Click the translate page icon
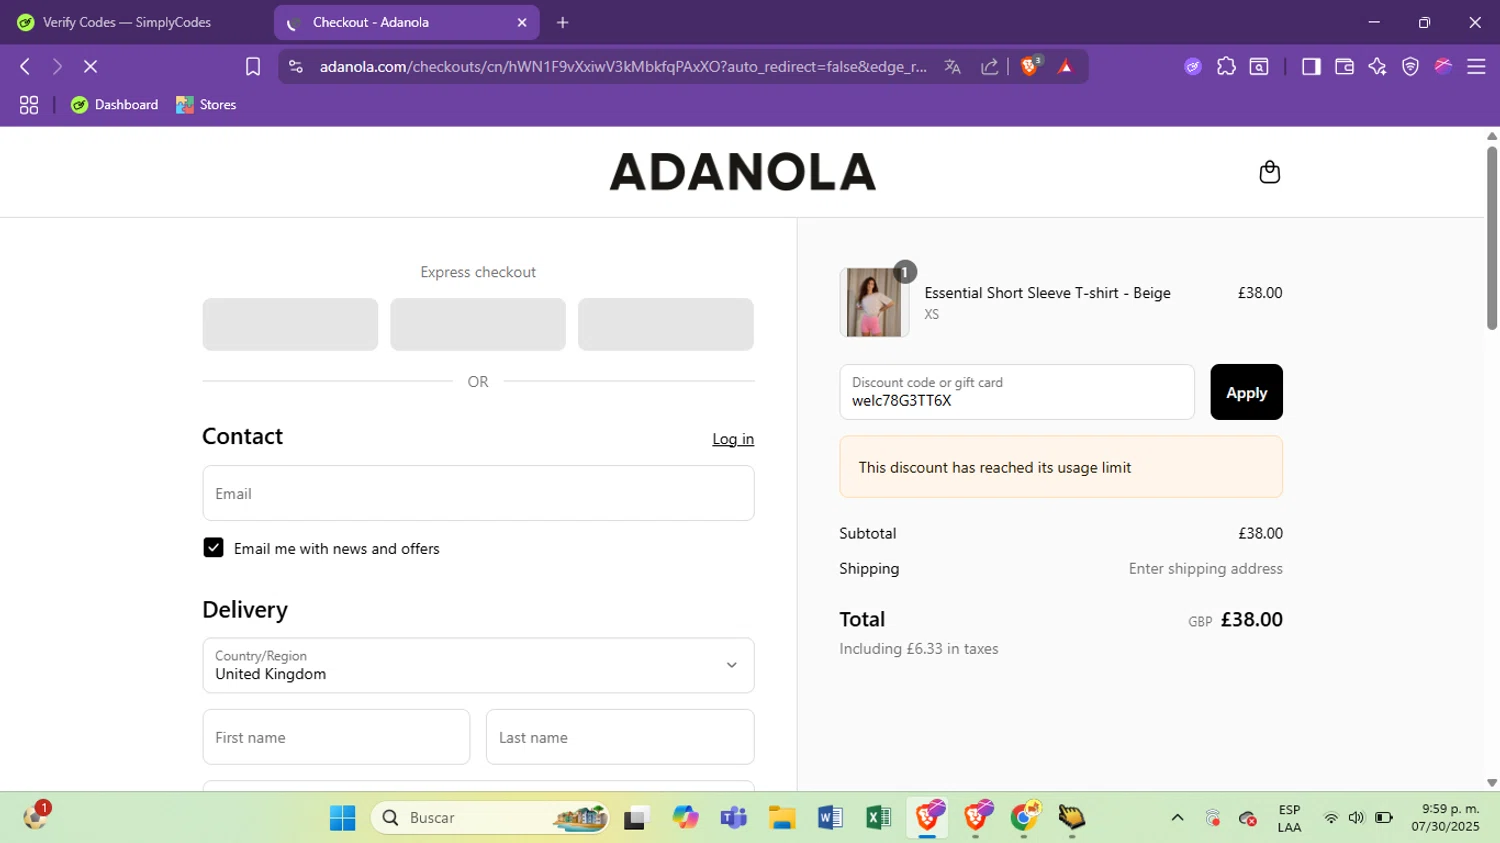This screenshot has height=843, width=1500. pos(952,67)
